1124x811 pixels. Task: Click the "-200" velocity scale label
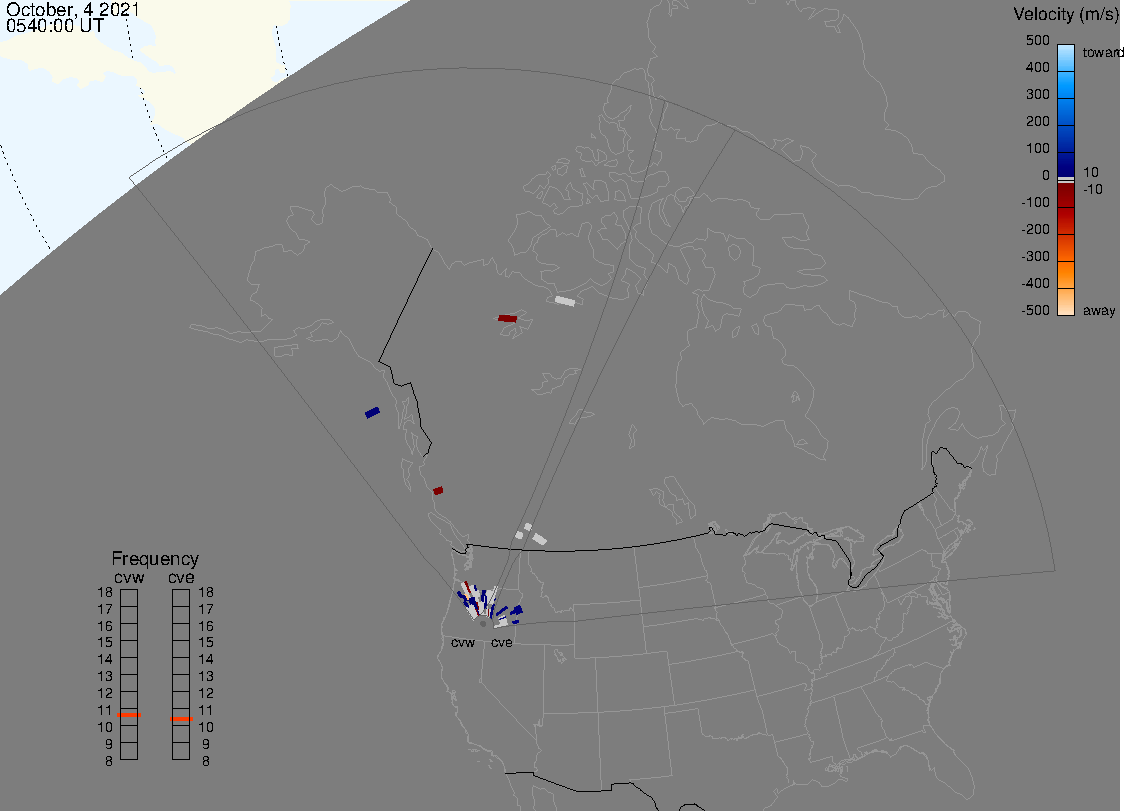pos(1035,229)
